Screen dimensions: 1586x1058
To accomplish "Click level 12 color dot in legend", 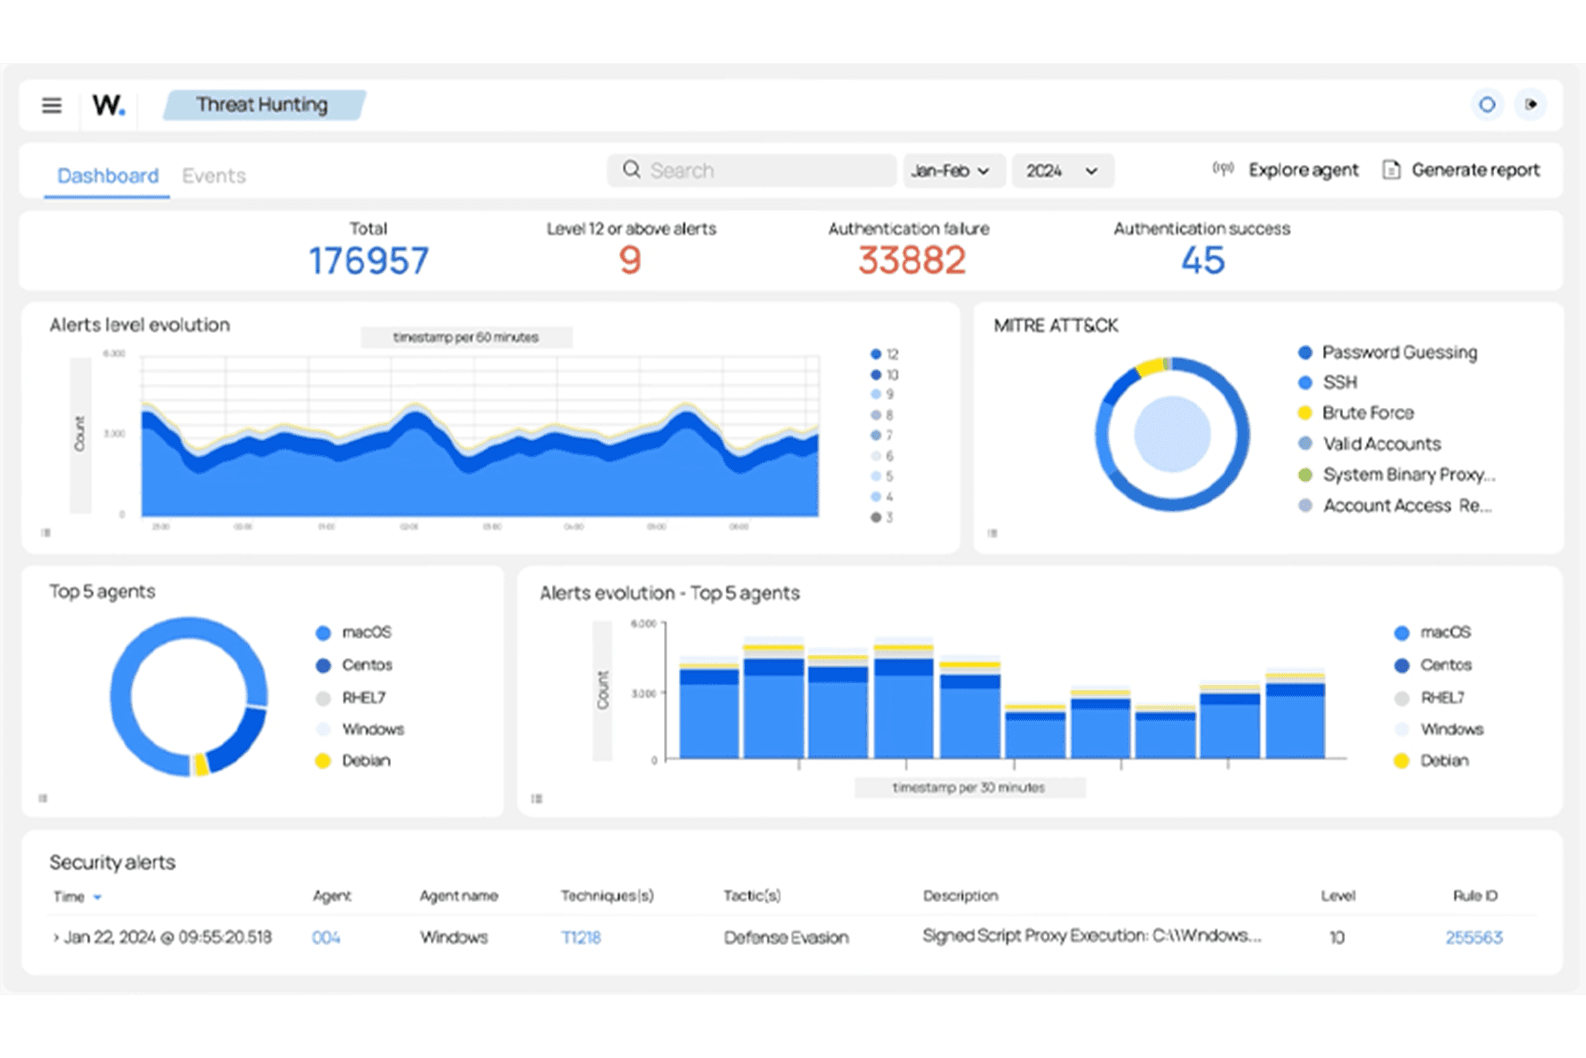I will [876, 354].
